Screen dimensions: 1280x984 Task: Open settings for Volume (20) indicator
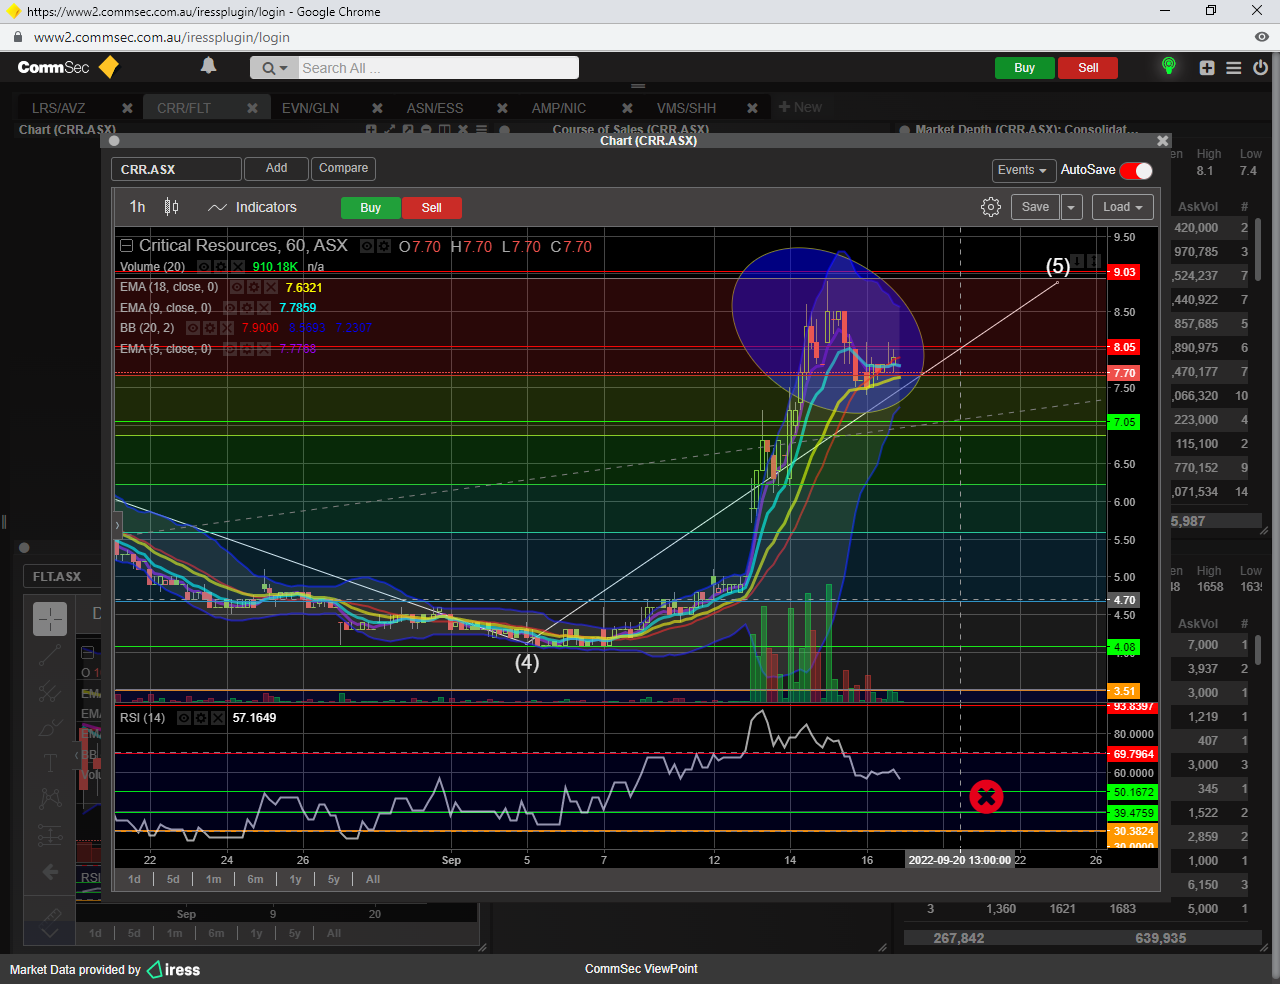point(220,267)
